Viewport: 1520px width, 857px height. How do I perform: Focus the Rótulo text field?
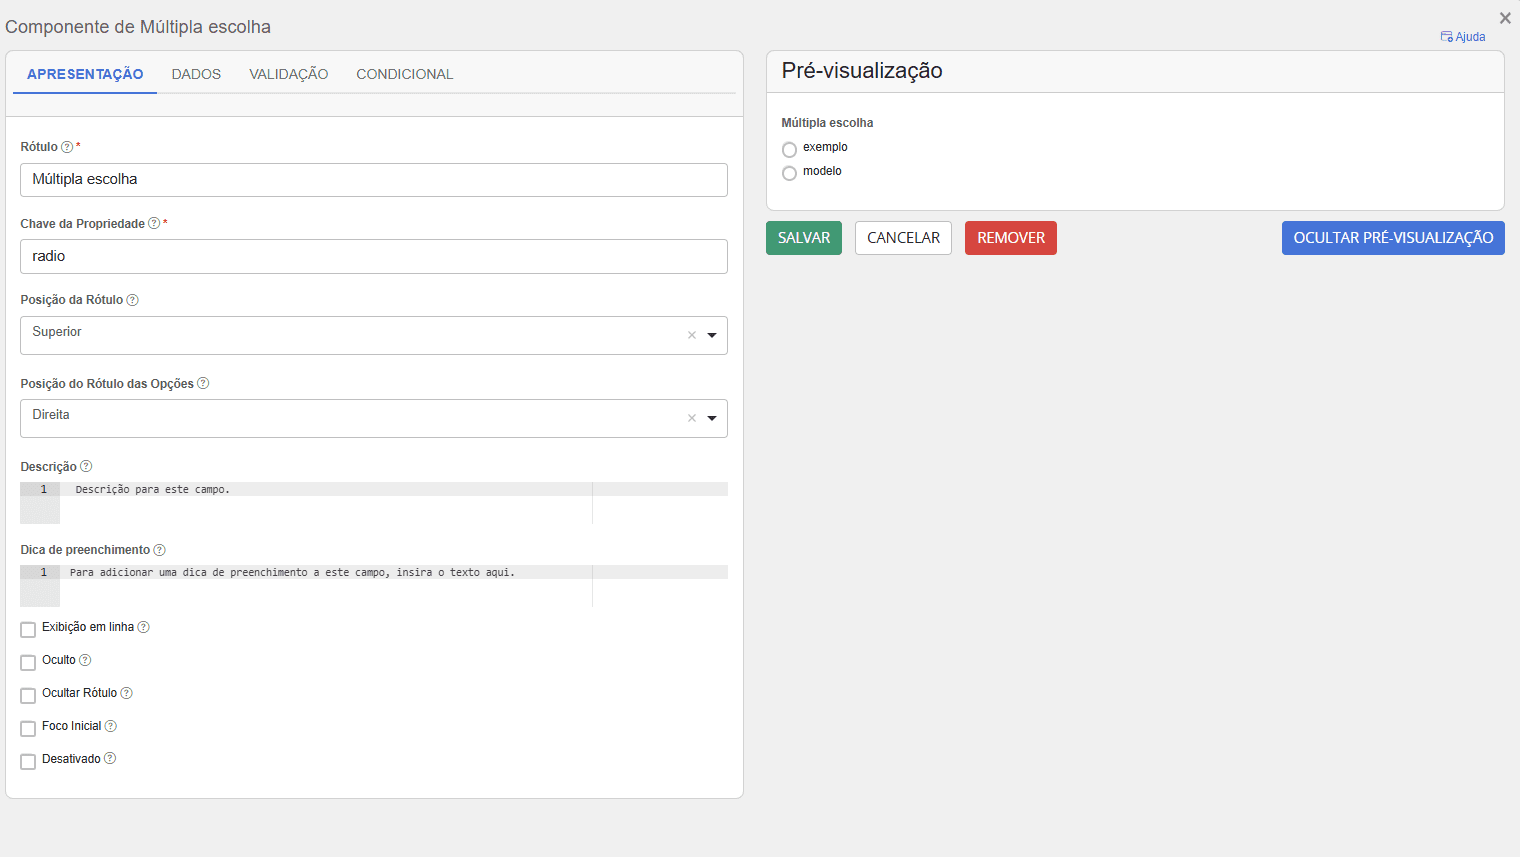(x=374, y=180)
